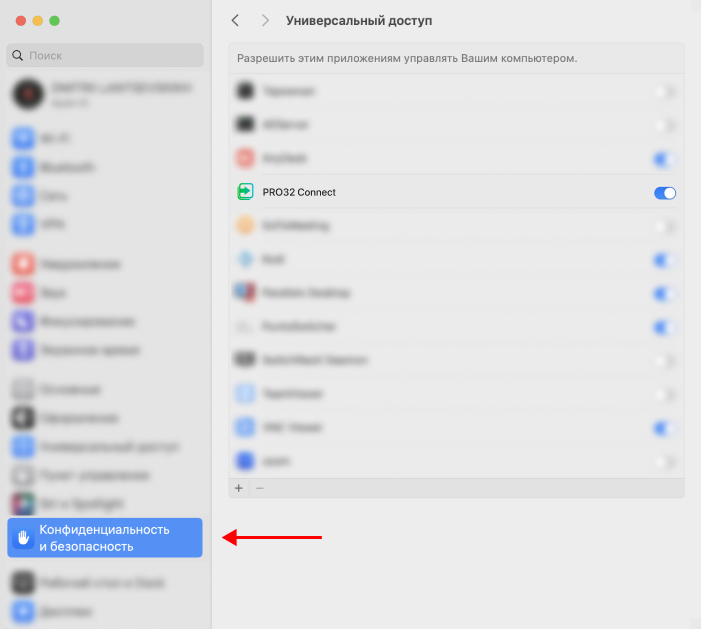Add an app with the plus button
The image size is (701, 629).
pyautogui.click(x=239, y=488)
